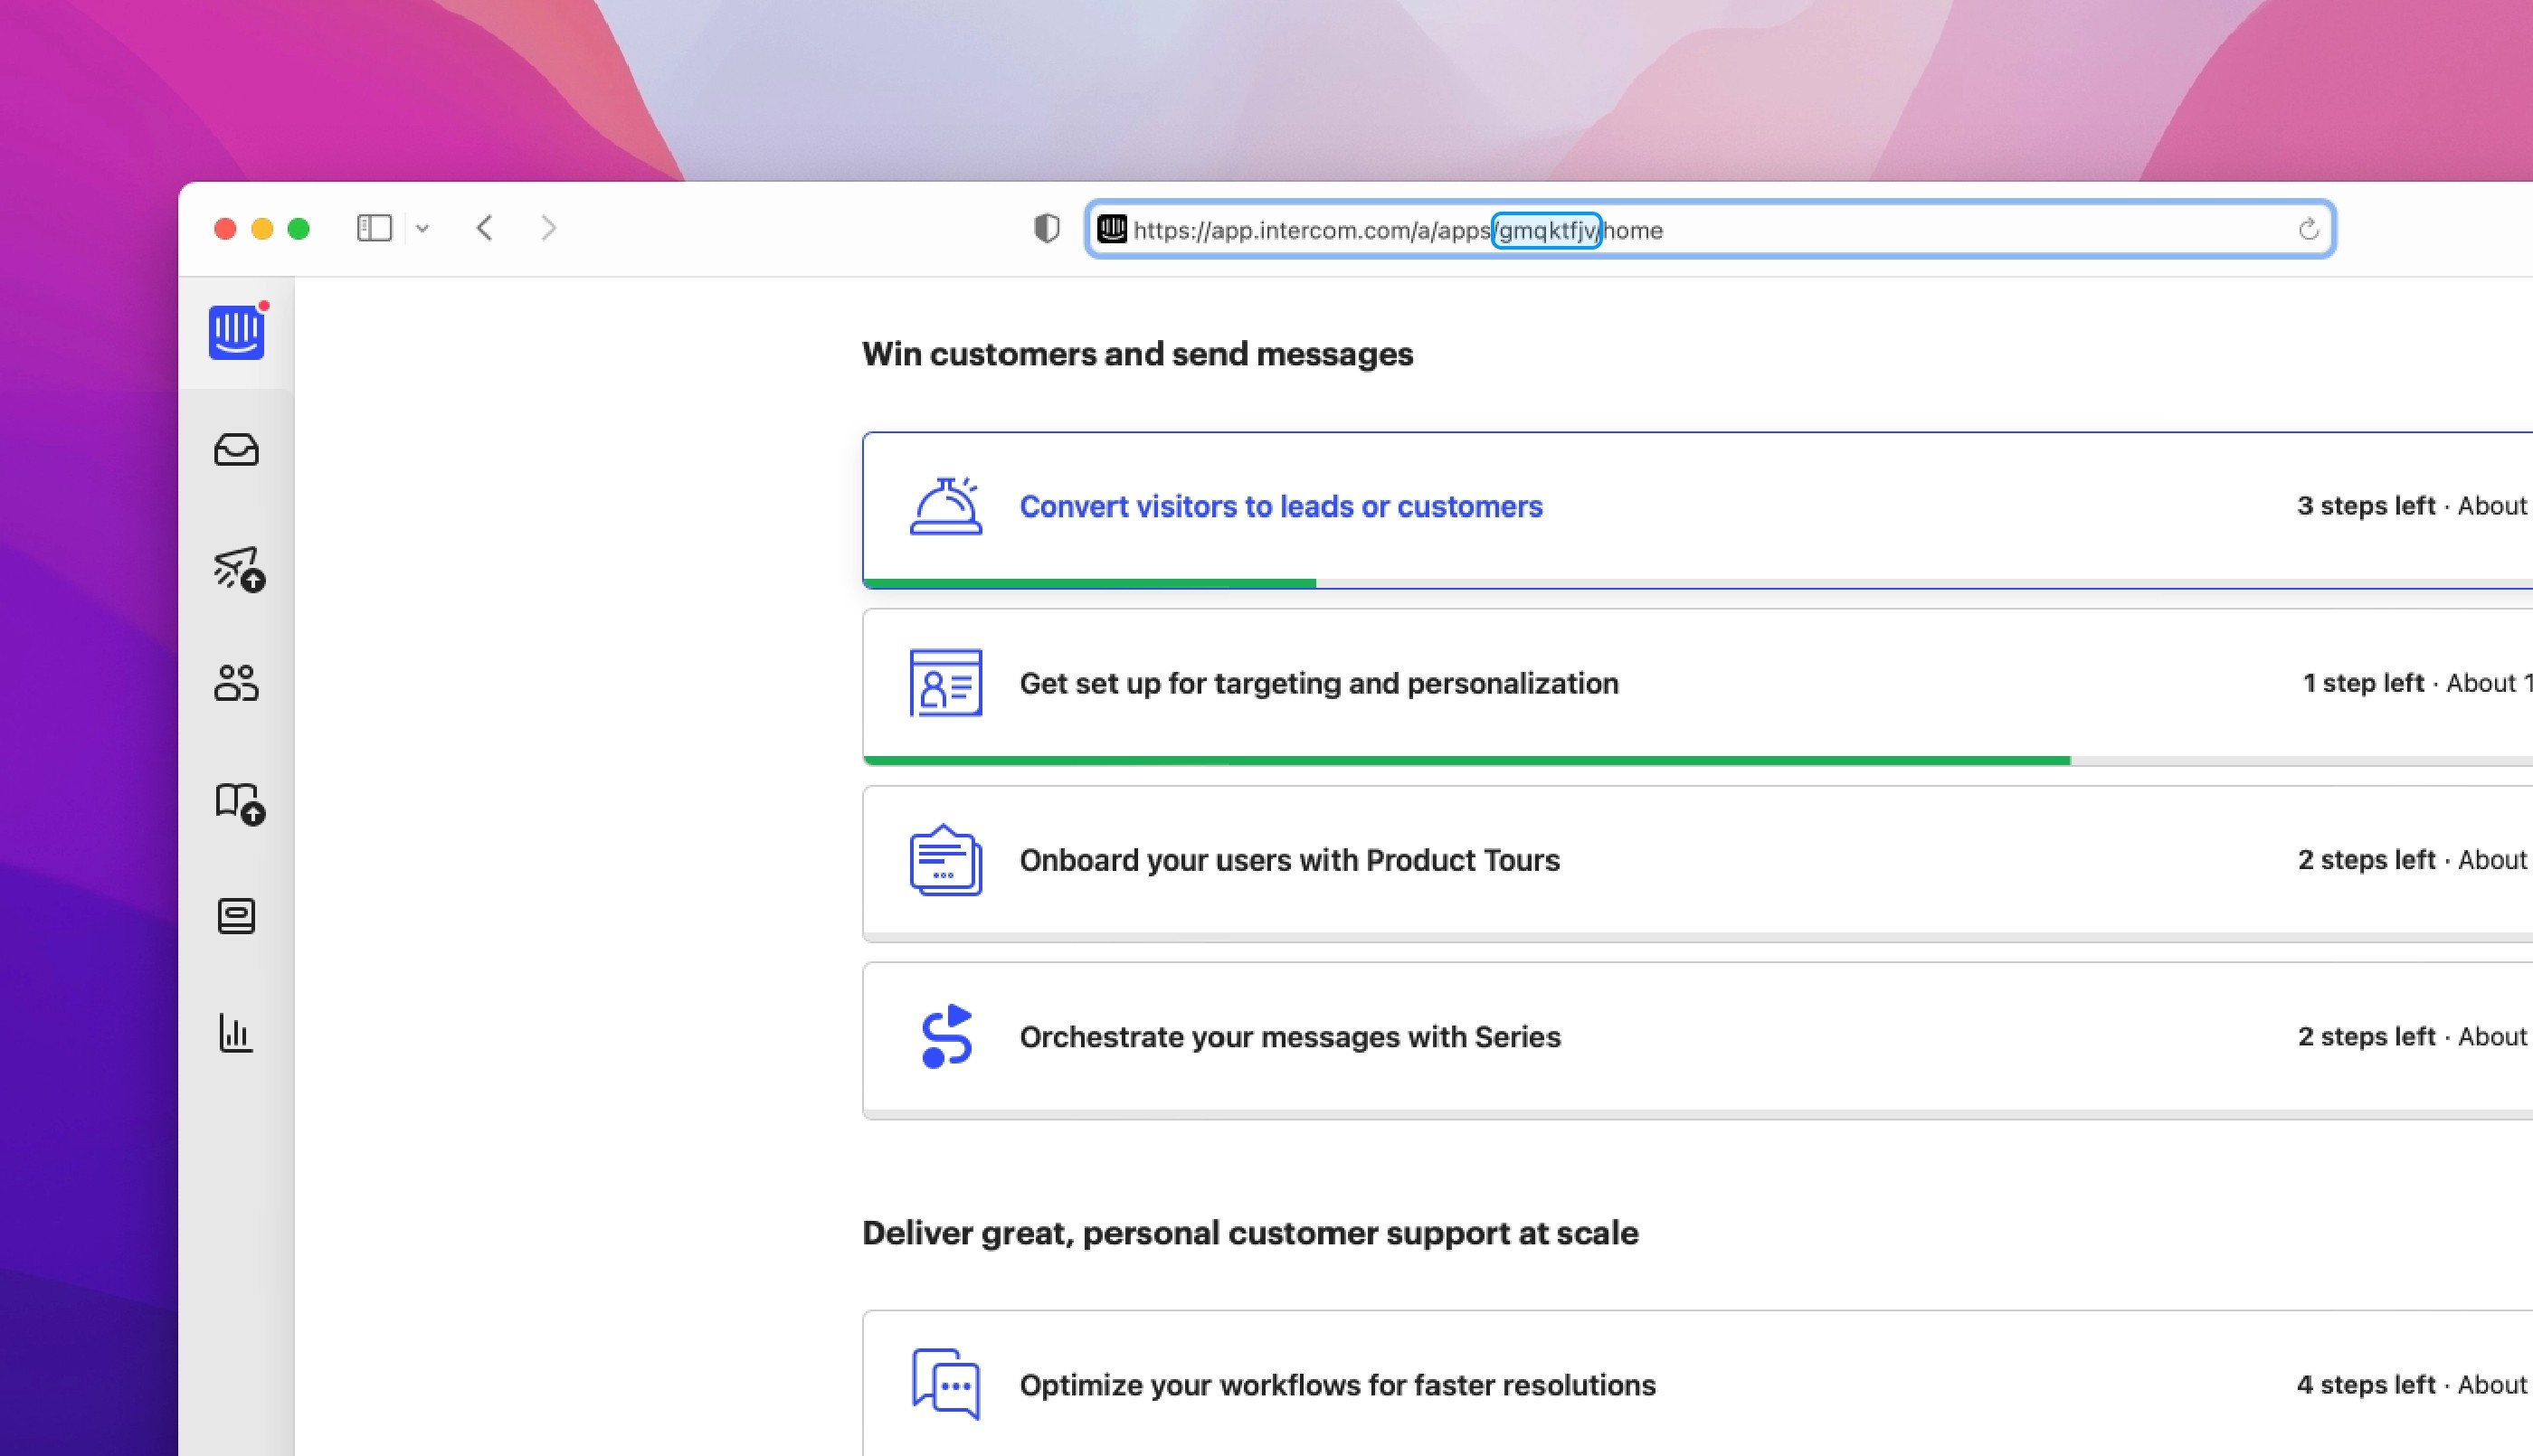Open the Reports bar chart icon
The width and height of the screenshot is (2533, 1456).
pyautogui.click(x=236, y=1033)
